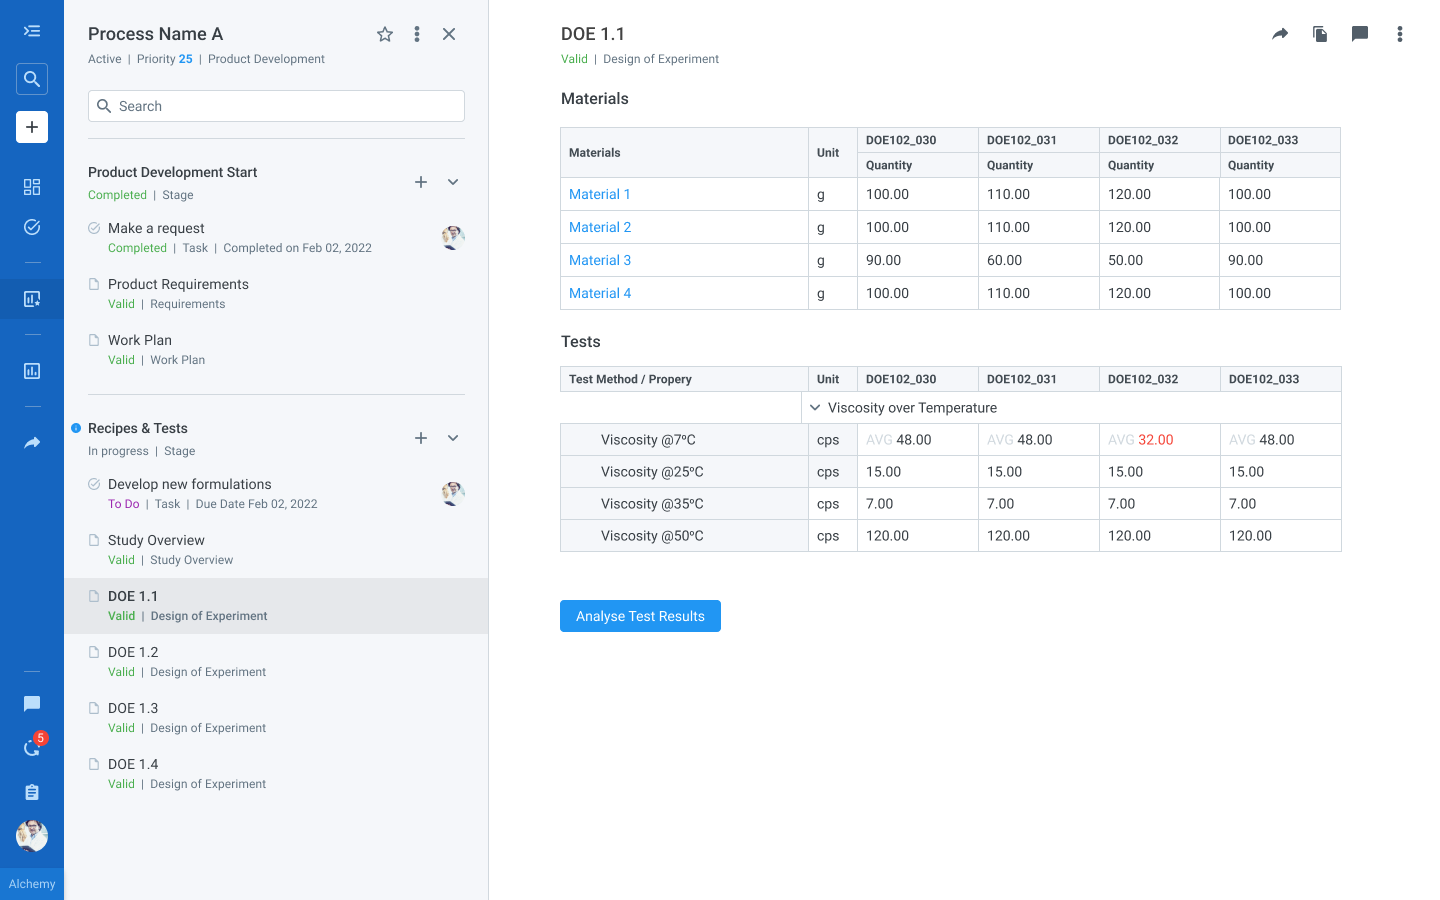Open the more options menu for DOE 1.1
Screen dimensions: 1440x900
pyautogui.click(x=1399, y=33)
